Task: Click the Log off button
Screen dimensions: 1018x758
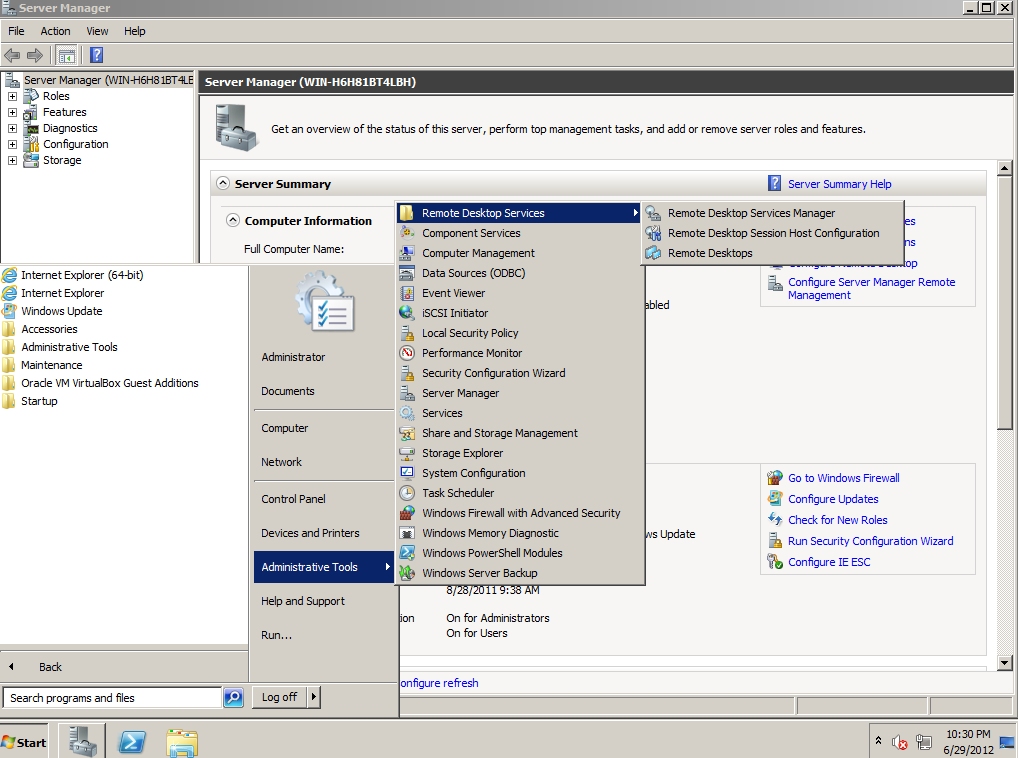Action: pyautogui.click(x=279, y=697)
